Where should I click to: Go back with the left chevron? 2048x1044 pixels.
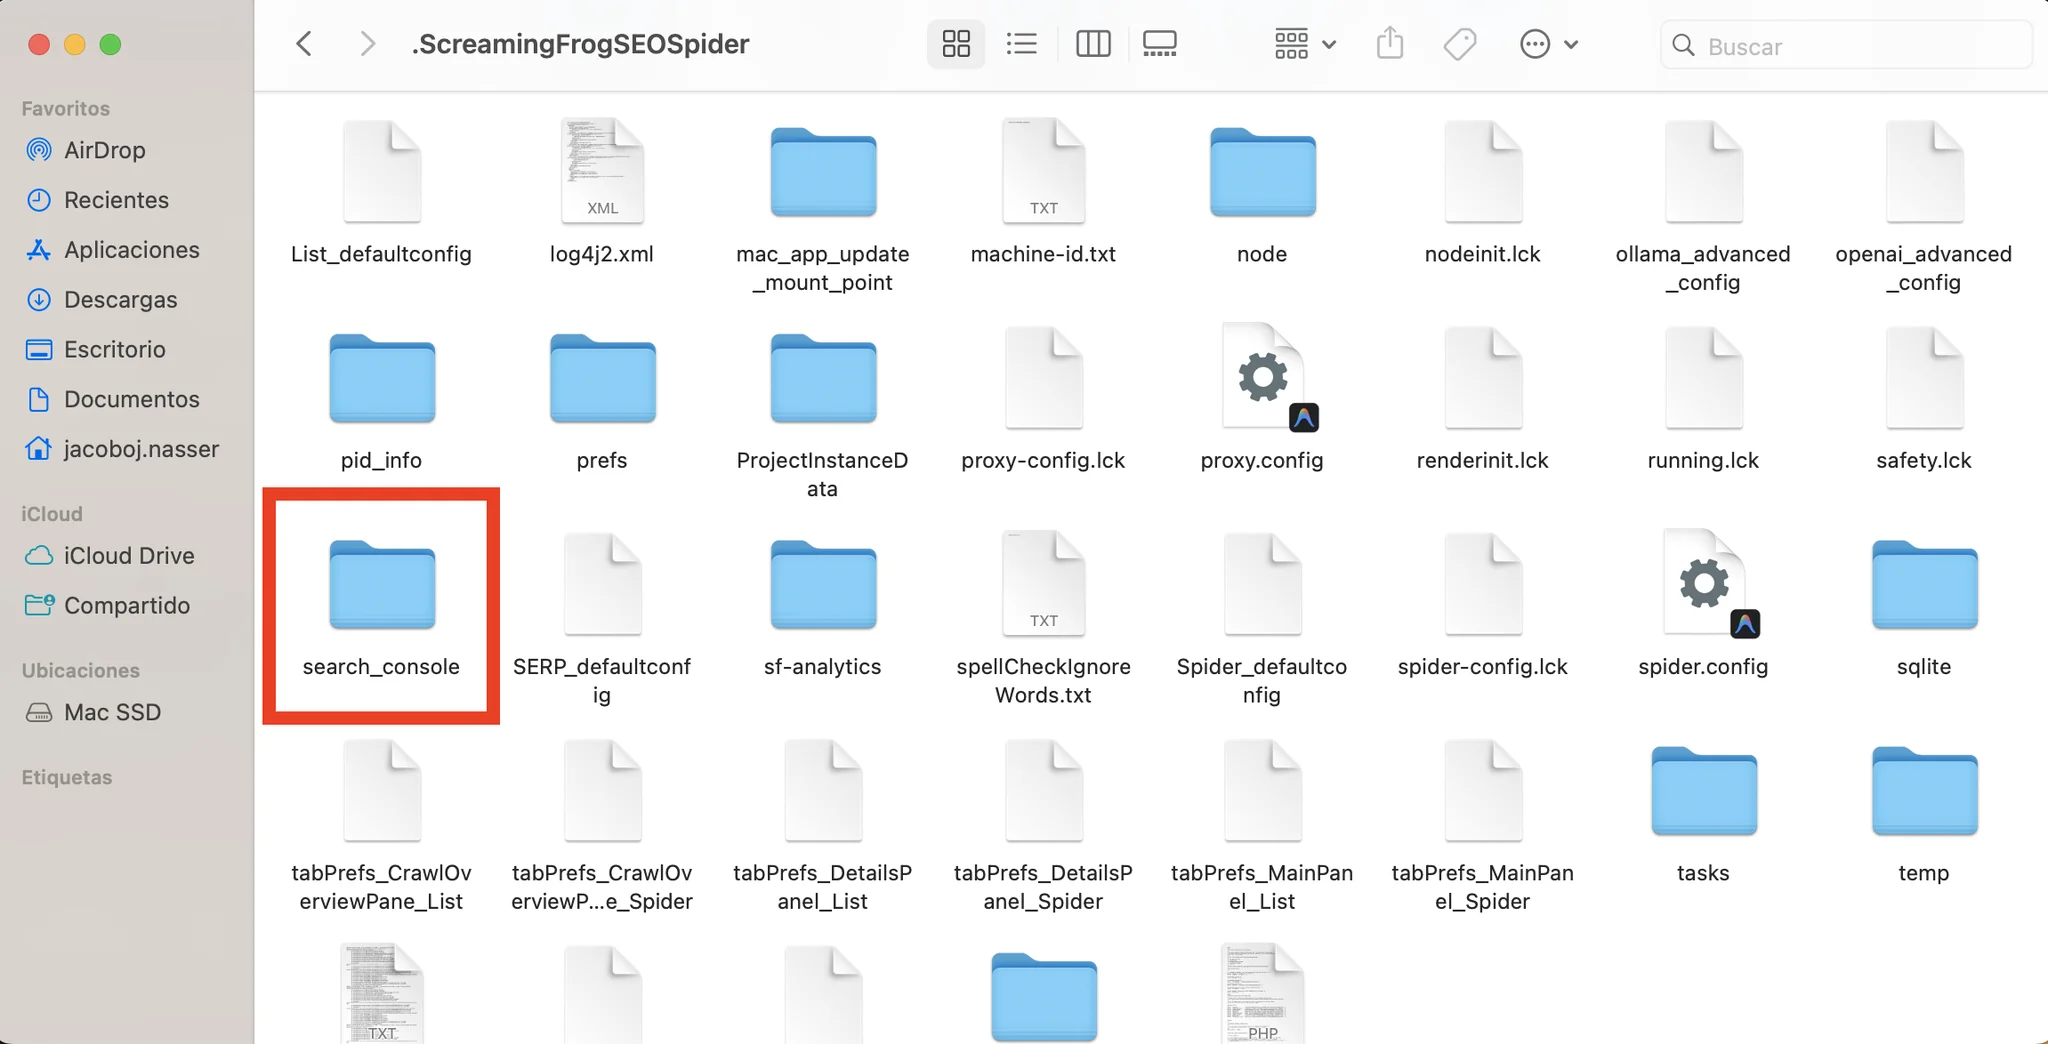(305, 44)
